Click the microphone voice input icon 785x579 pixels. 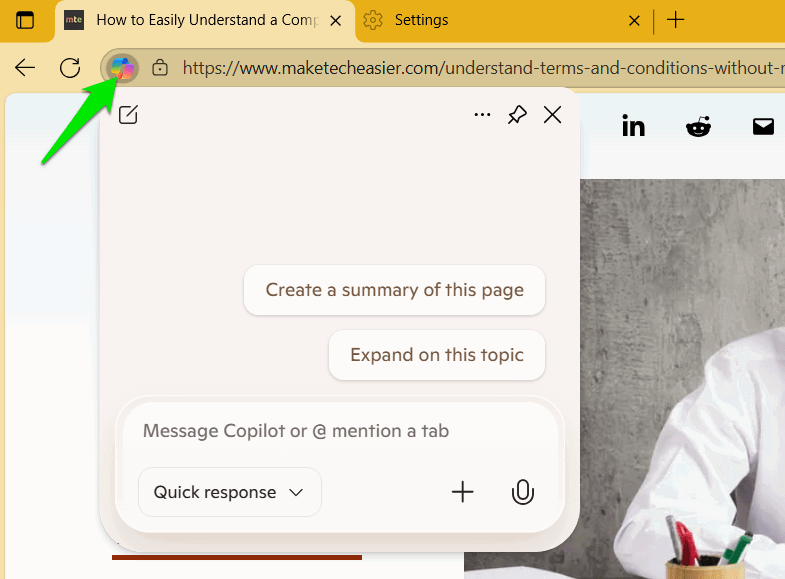[x=522, y=492]
